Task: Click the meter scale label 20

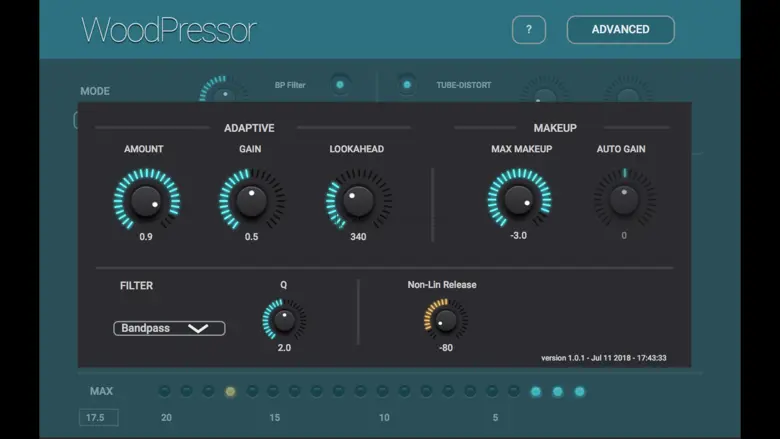Action: coord(166,418)
